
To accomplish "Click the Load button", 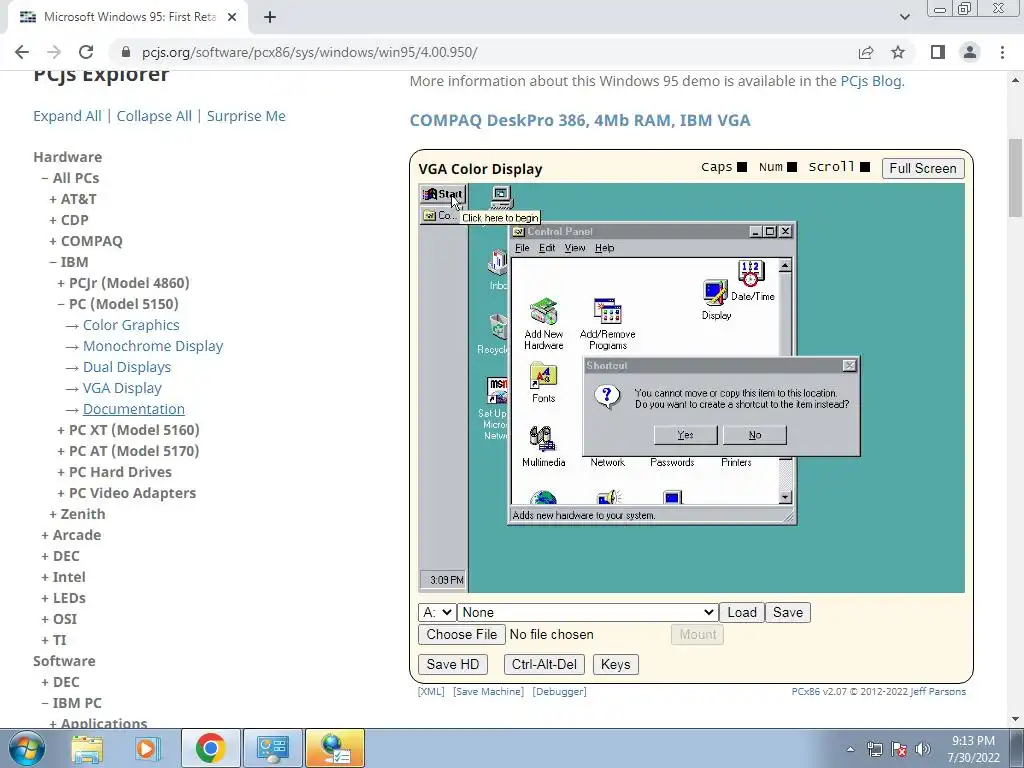I will (x=742, y=613).
